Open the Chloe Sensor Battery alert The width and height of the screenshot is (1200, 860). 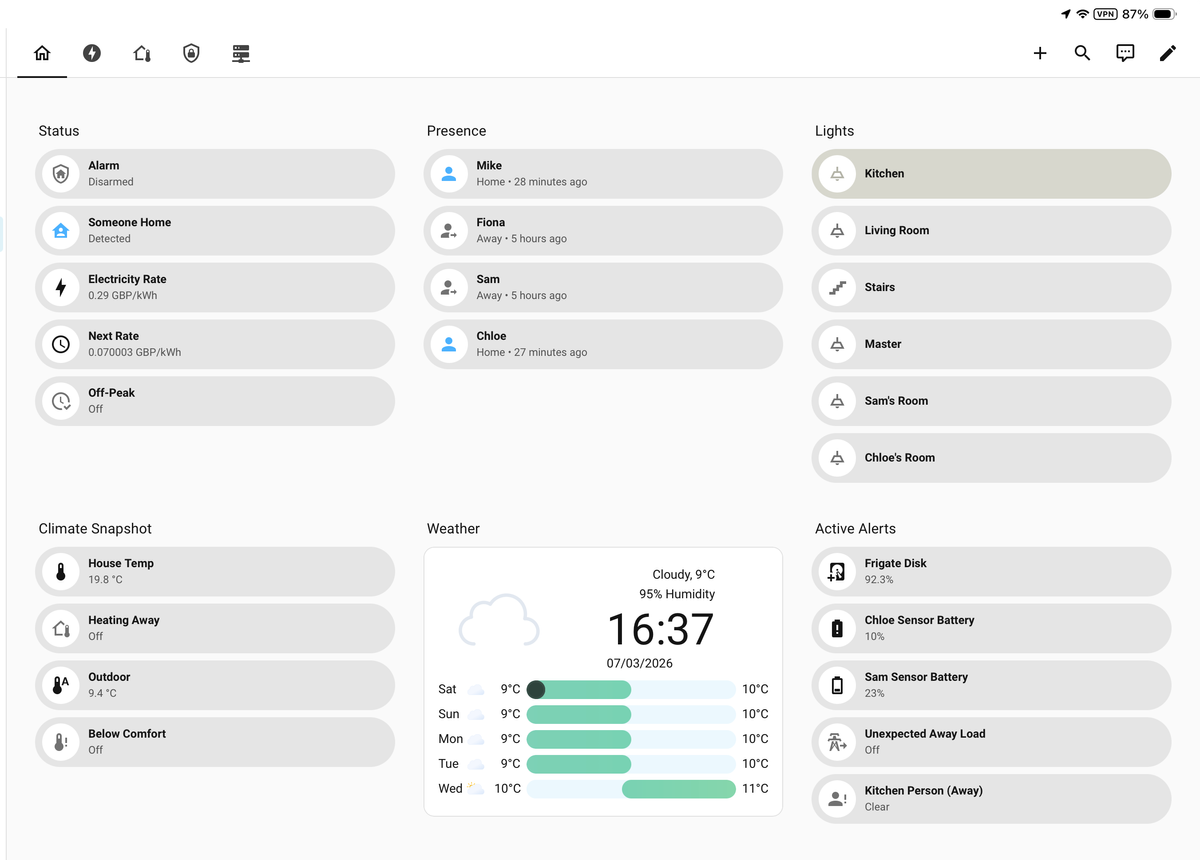tap(990, 627)
